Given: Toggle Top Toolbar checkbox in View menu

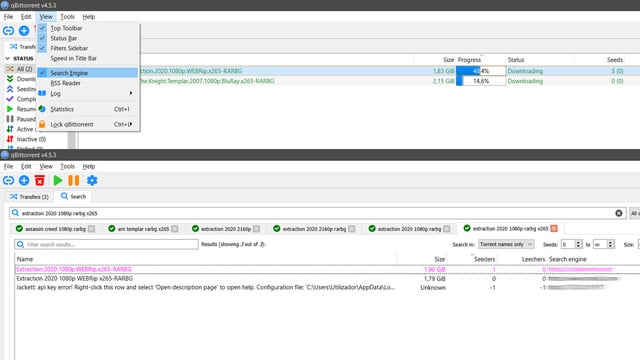Looking at the screenshot, I should click(x=42, y=28).
